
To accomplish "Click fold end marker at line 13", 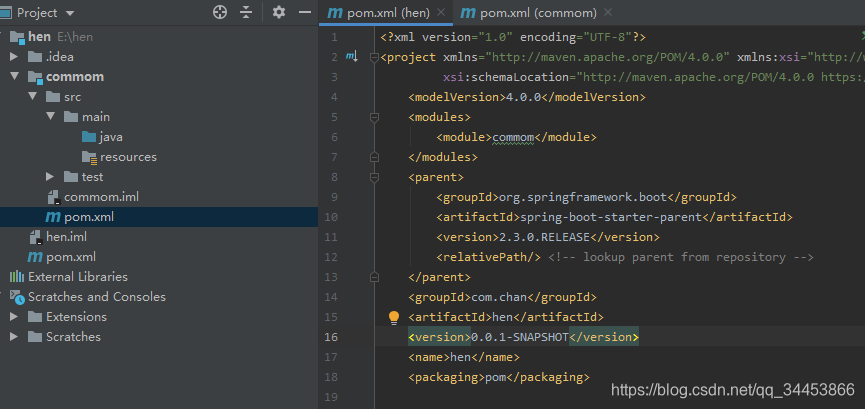I will 375,277.
